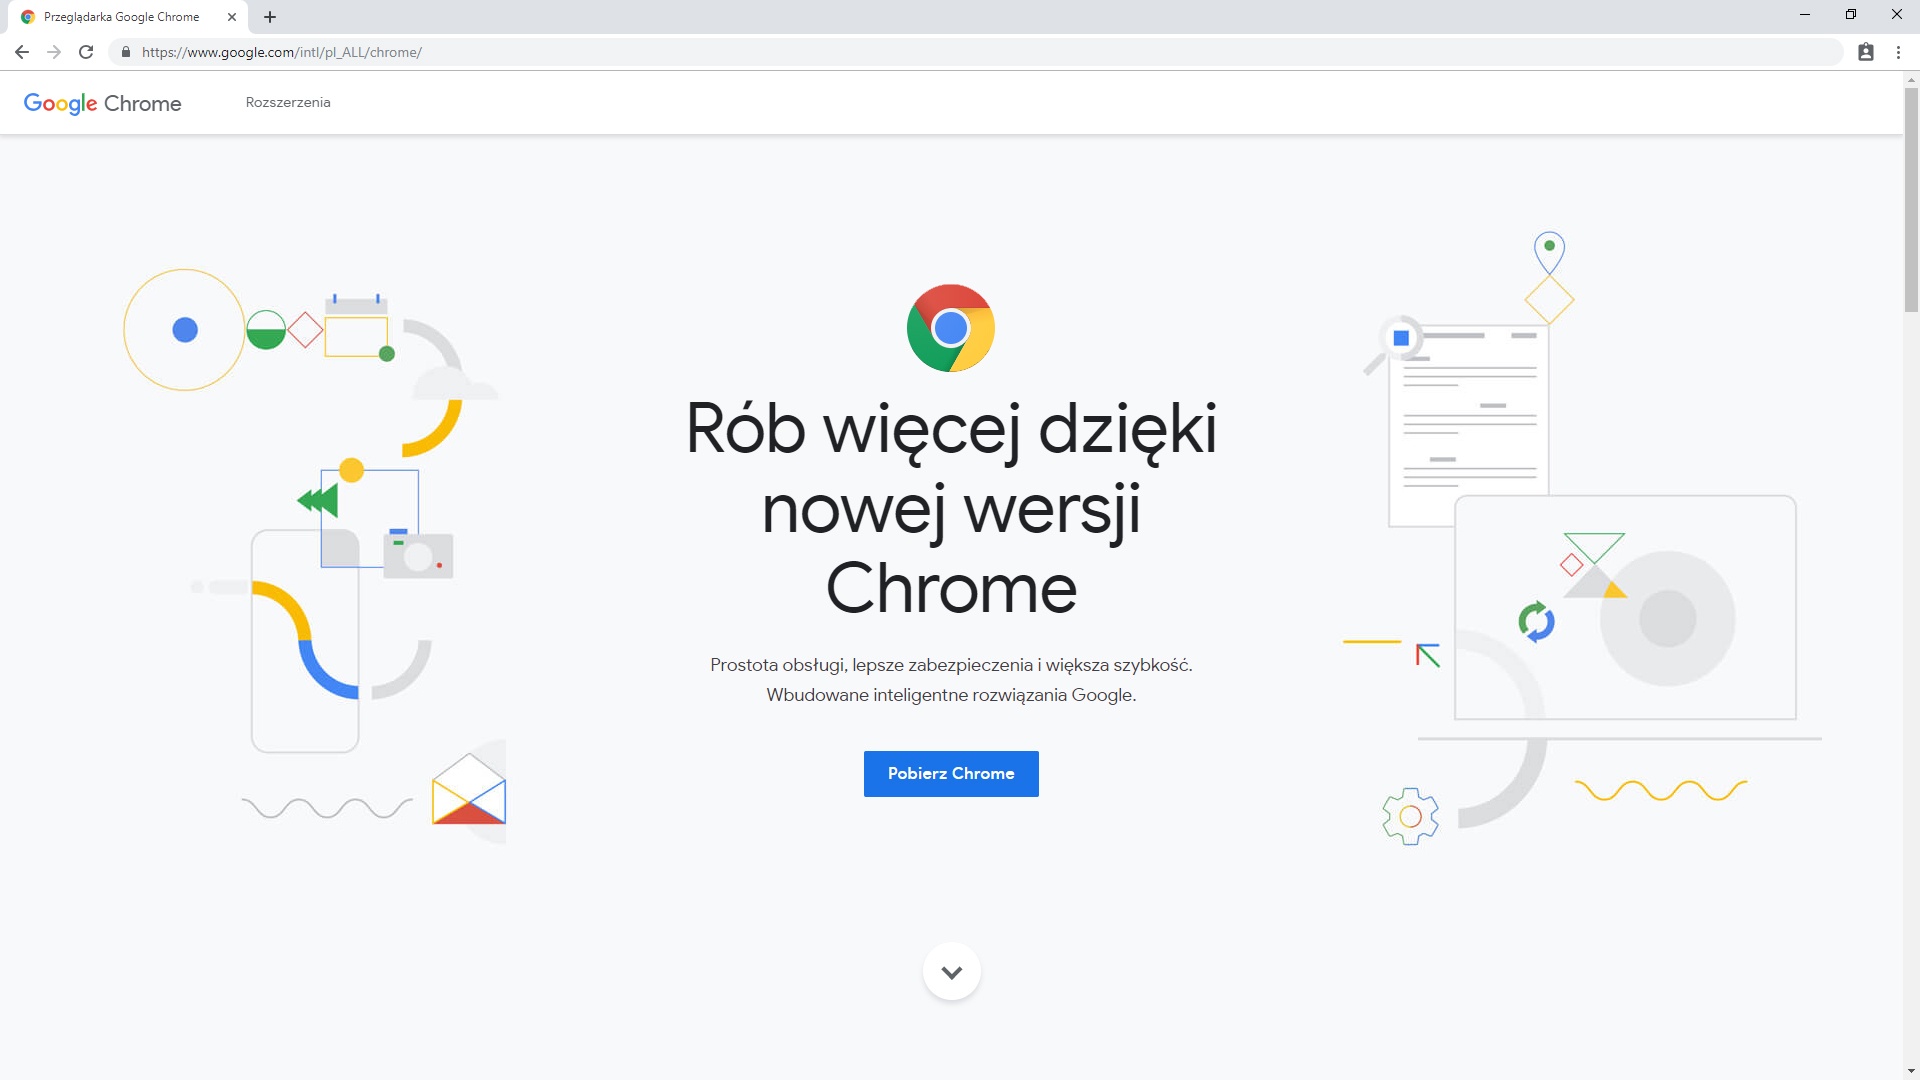This screenshot has width=1920, height=1080.
Task: Minimize the browser window
Action: point(1805,15)
